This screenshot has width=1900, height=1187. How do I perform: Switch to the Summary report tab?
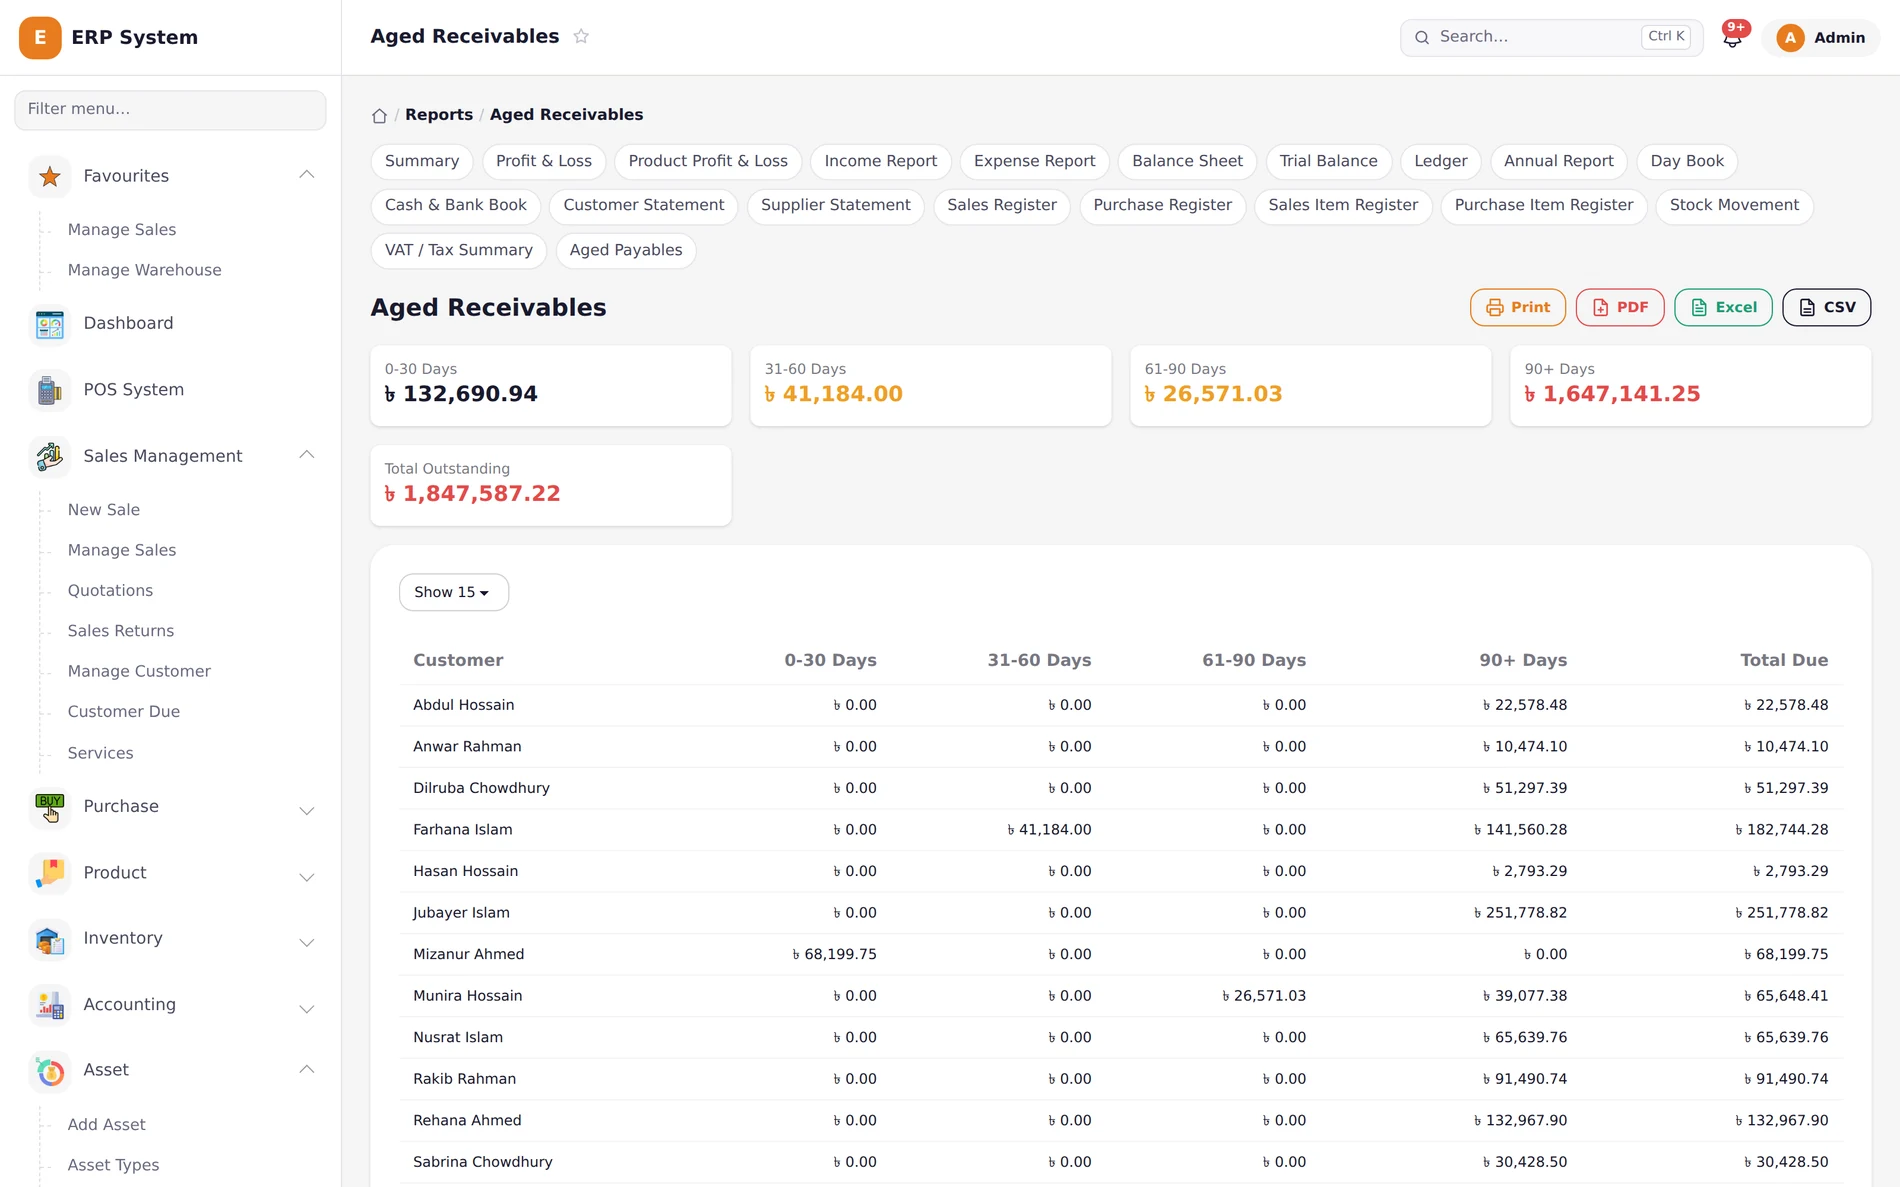(422, 161)
